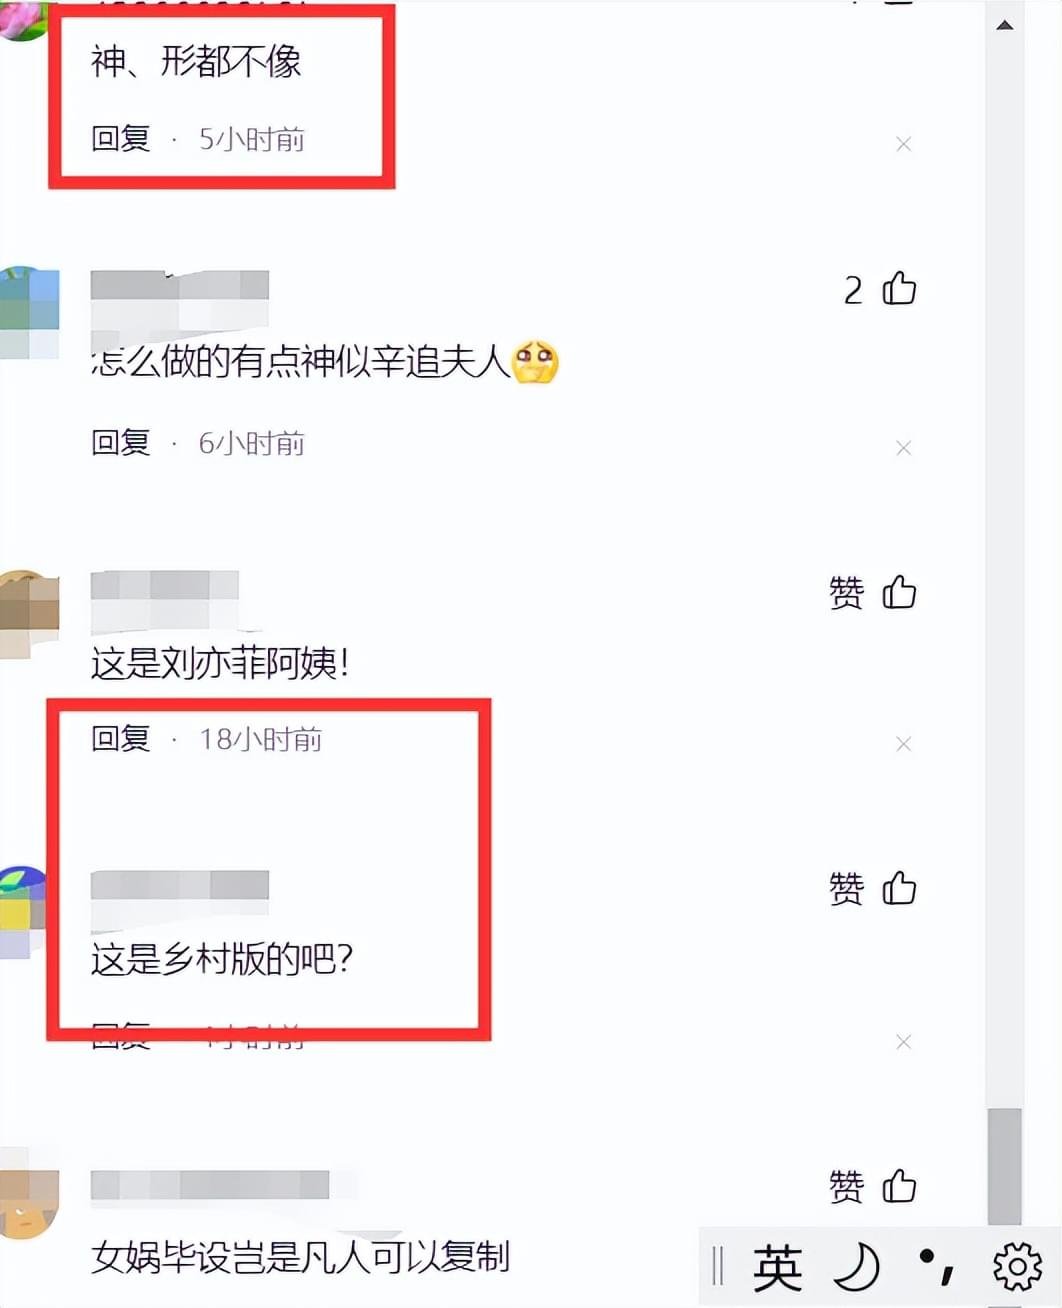Like the 辛追夫人 comment with thumbs-up
Image resolution: width=1062 pixels, height=1308 pixels.
[899, 289]
